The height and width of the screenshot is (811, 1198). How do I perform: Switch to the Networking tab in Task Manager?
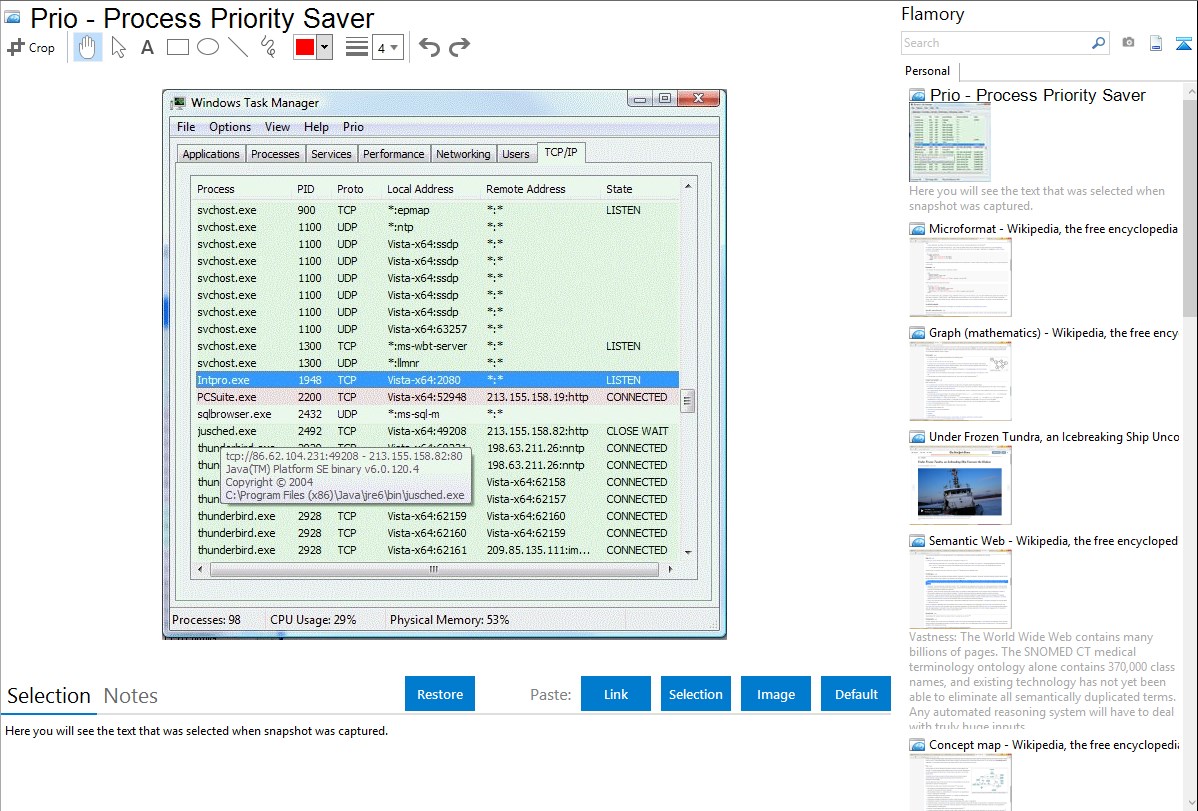click(463, 154)
